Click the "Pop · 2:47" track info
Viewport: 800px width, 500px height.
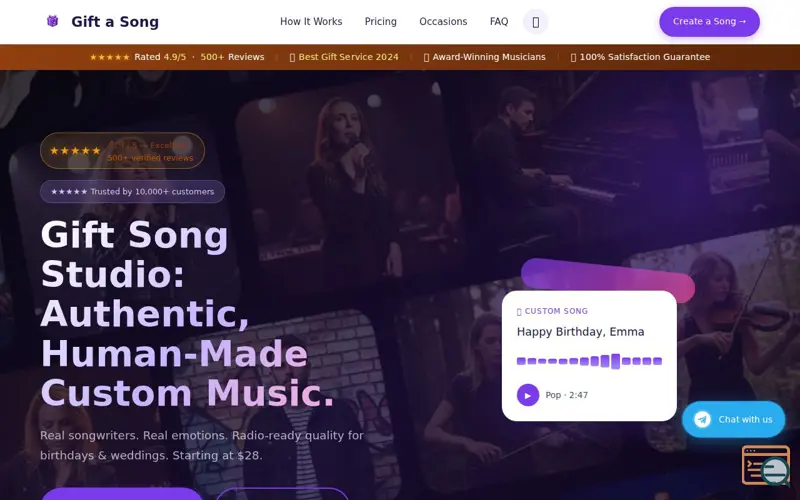pos(566,395)
